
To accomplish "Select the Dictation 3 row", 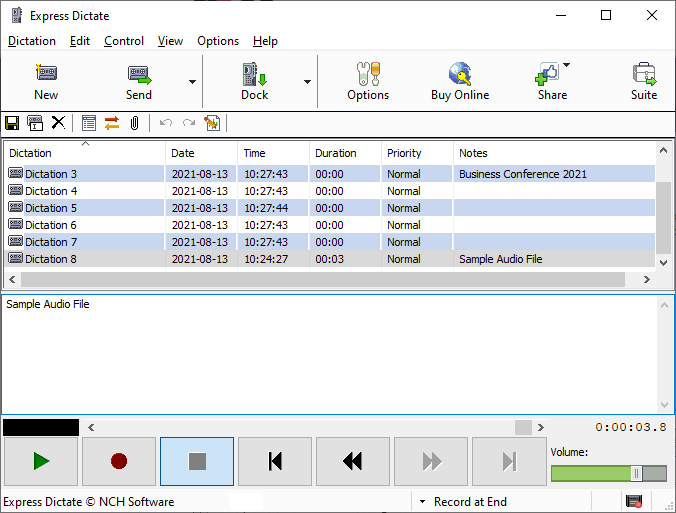I will [x=330, y=174].
